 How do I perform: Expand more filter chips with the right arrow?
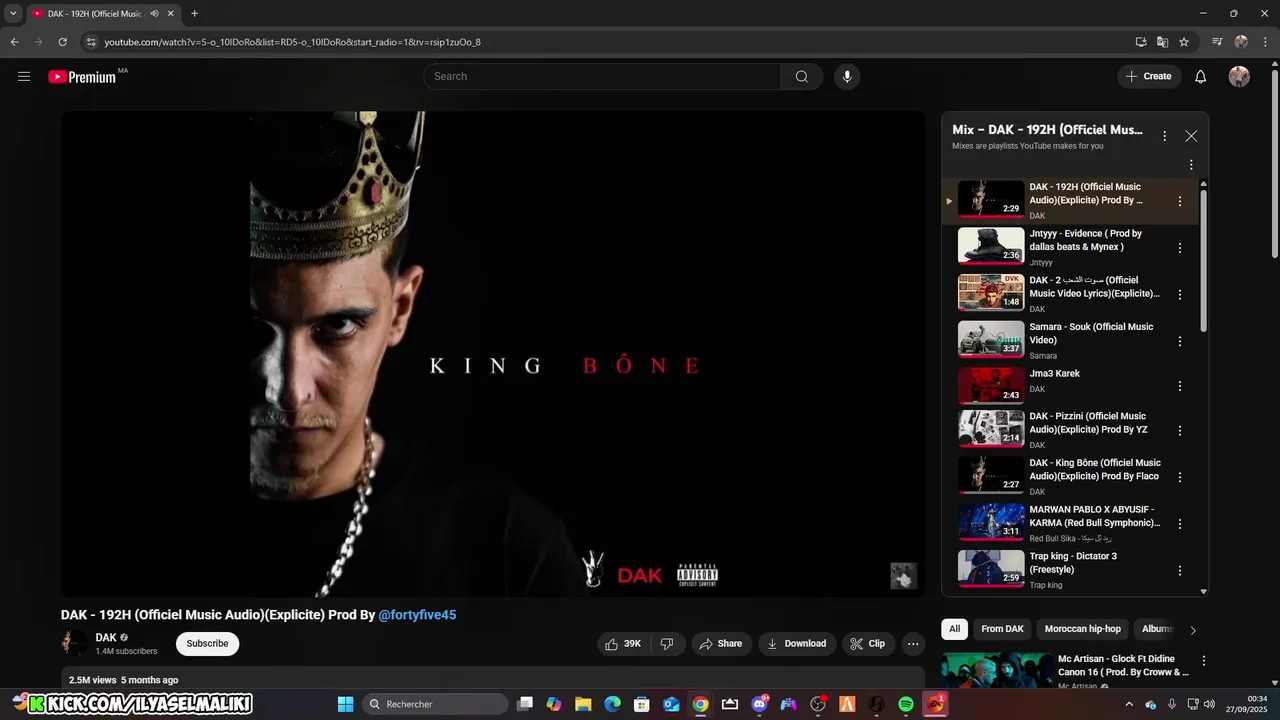[x=1193, y=630]
